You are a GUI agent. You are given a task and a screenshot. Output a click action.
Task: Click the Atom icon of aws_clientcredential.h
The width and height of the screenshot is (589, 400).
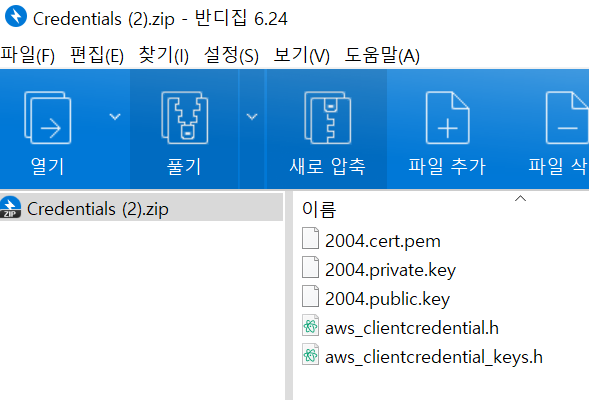click(x=311, y=325)
